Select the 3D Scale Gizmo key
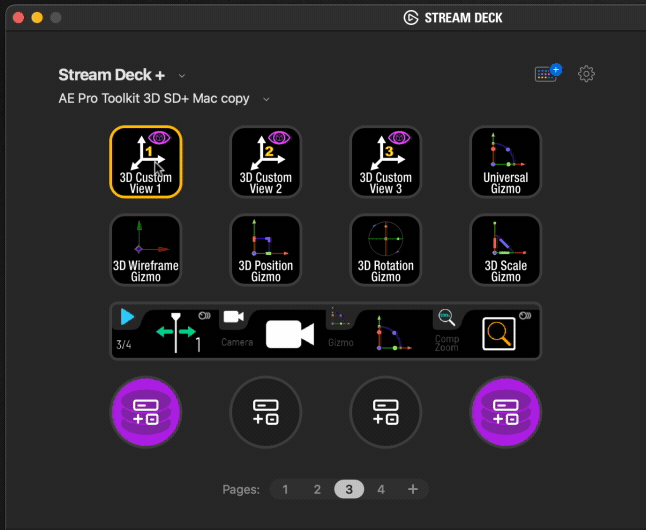This screenshot has width=646, height=530. 506,250
